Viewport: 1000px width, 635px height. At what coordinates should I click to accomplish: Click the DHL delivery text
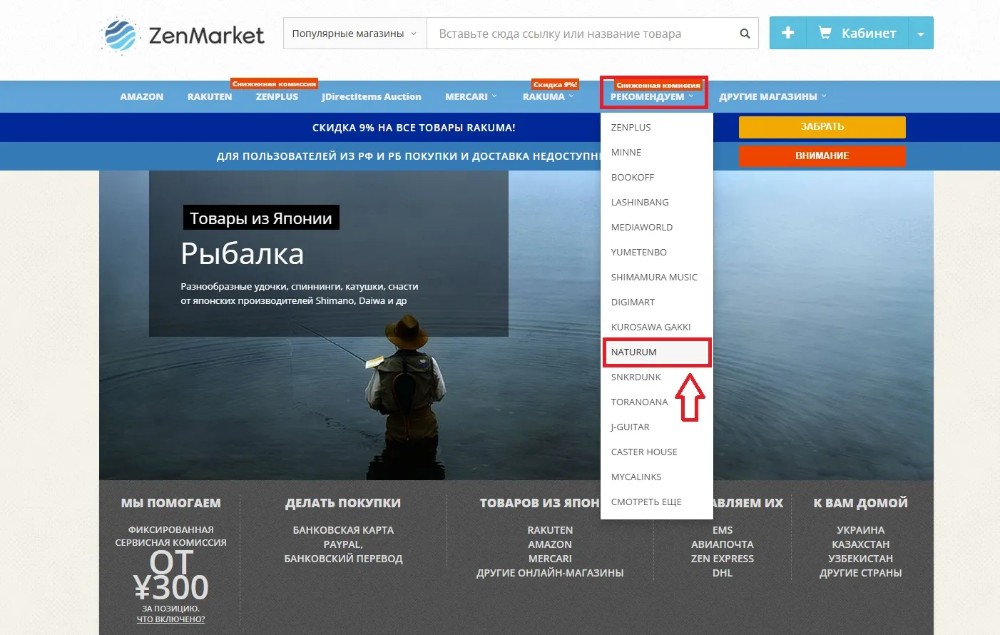[722, 573]
